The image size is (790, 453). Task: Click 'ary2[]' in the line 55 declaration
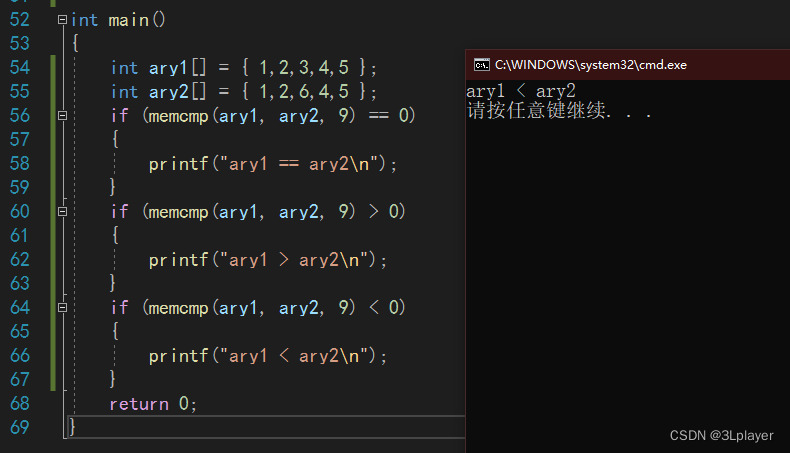[177, 92]
